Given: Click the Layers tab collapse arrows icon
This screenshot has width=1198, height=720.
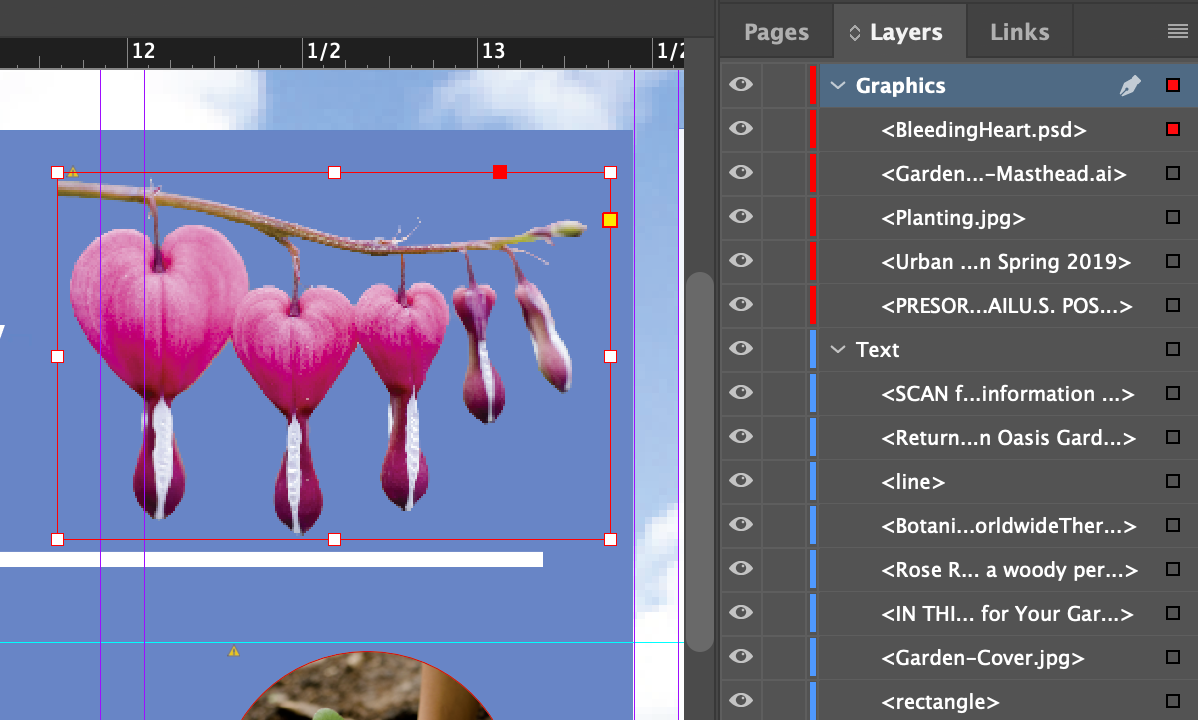Looking at the screenshot, I should [855, 32].
